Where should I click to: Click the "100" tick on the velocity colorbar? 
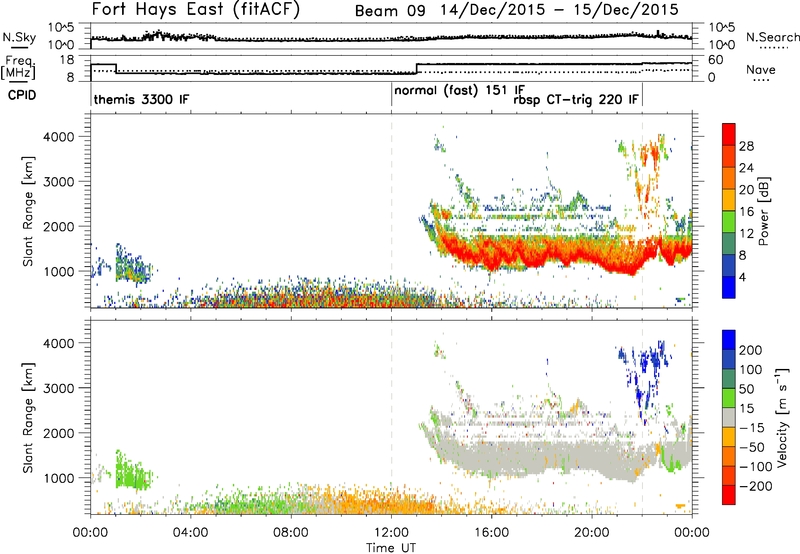tap(750, 369)
